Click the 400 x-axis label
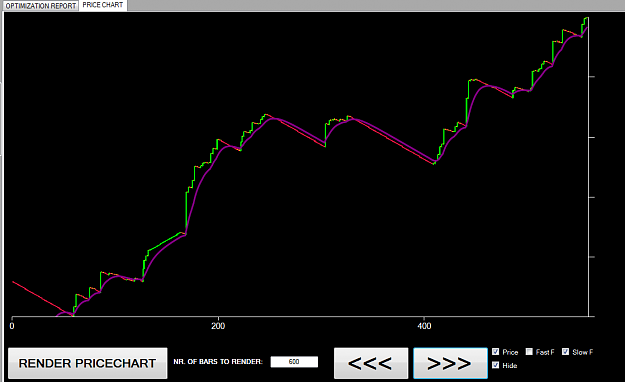Image resolution: width=625 pixels, height=382 pixels. 424,326
